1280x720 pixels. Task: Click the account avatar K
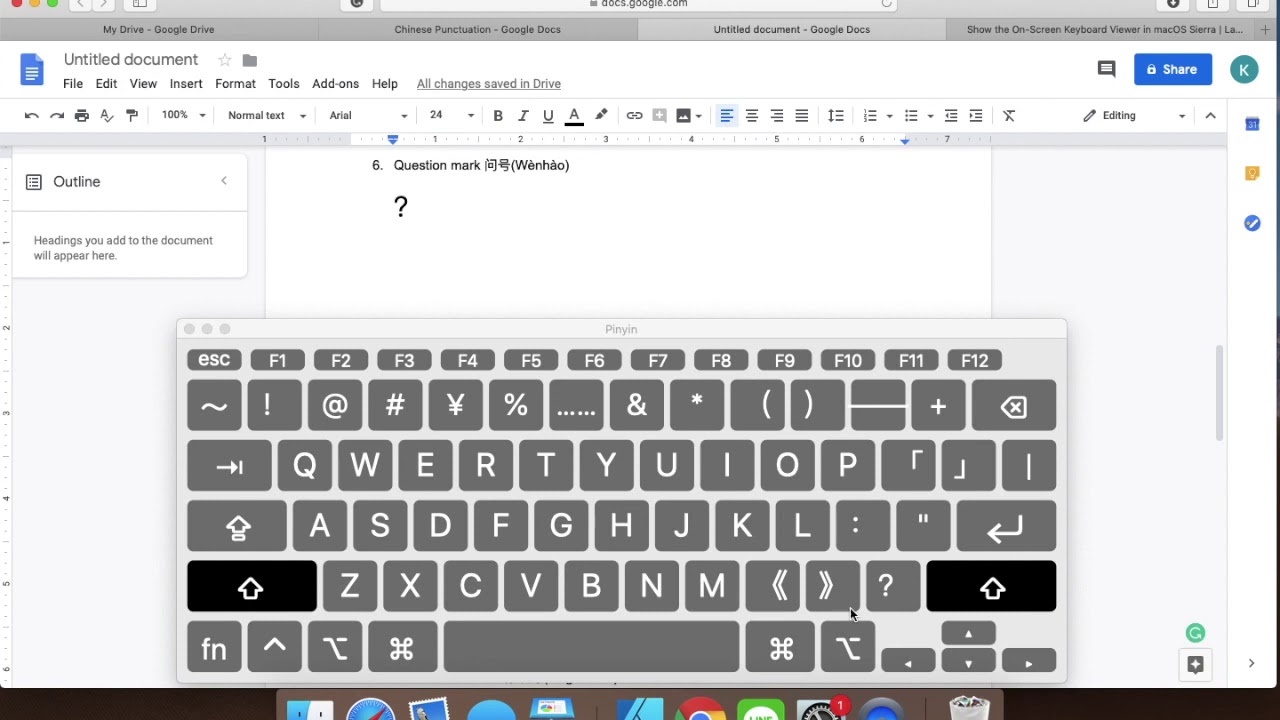tap(1244, 69)
